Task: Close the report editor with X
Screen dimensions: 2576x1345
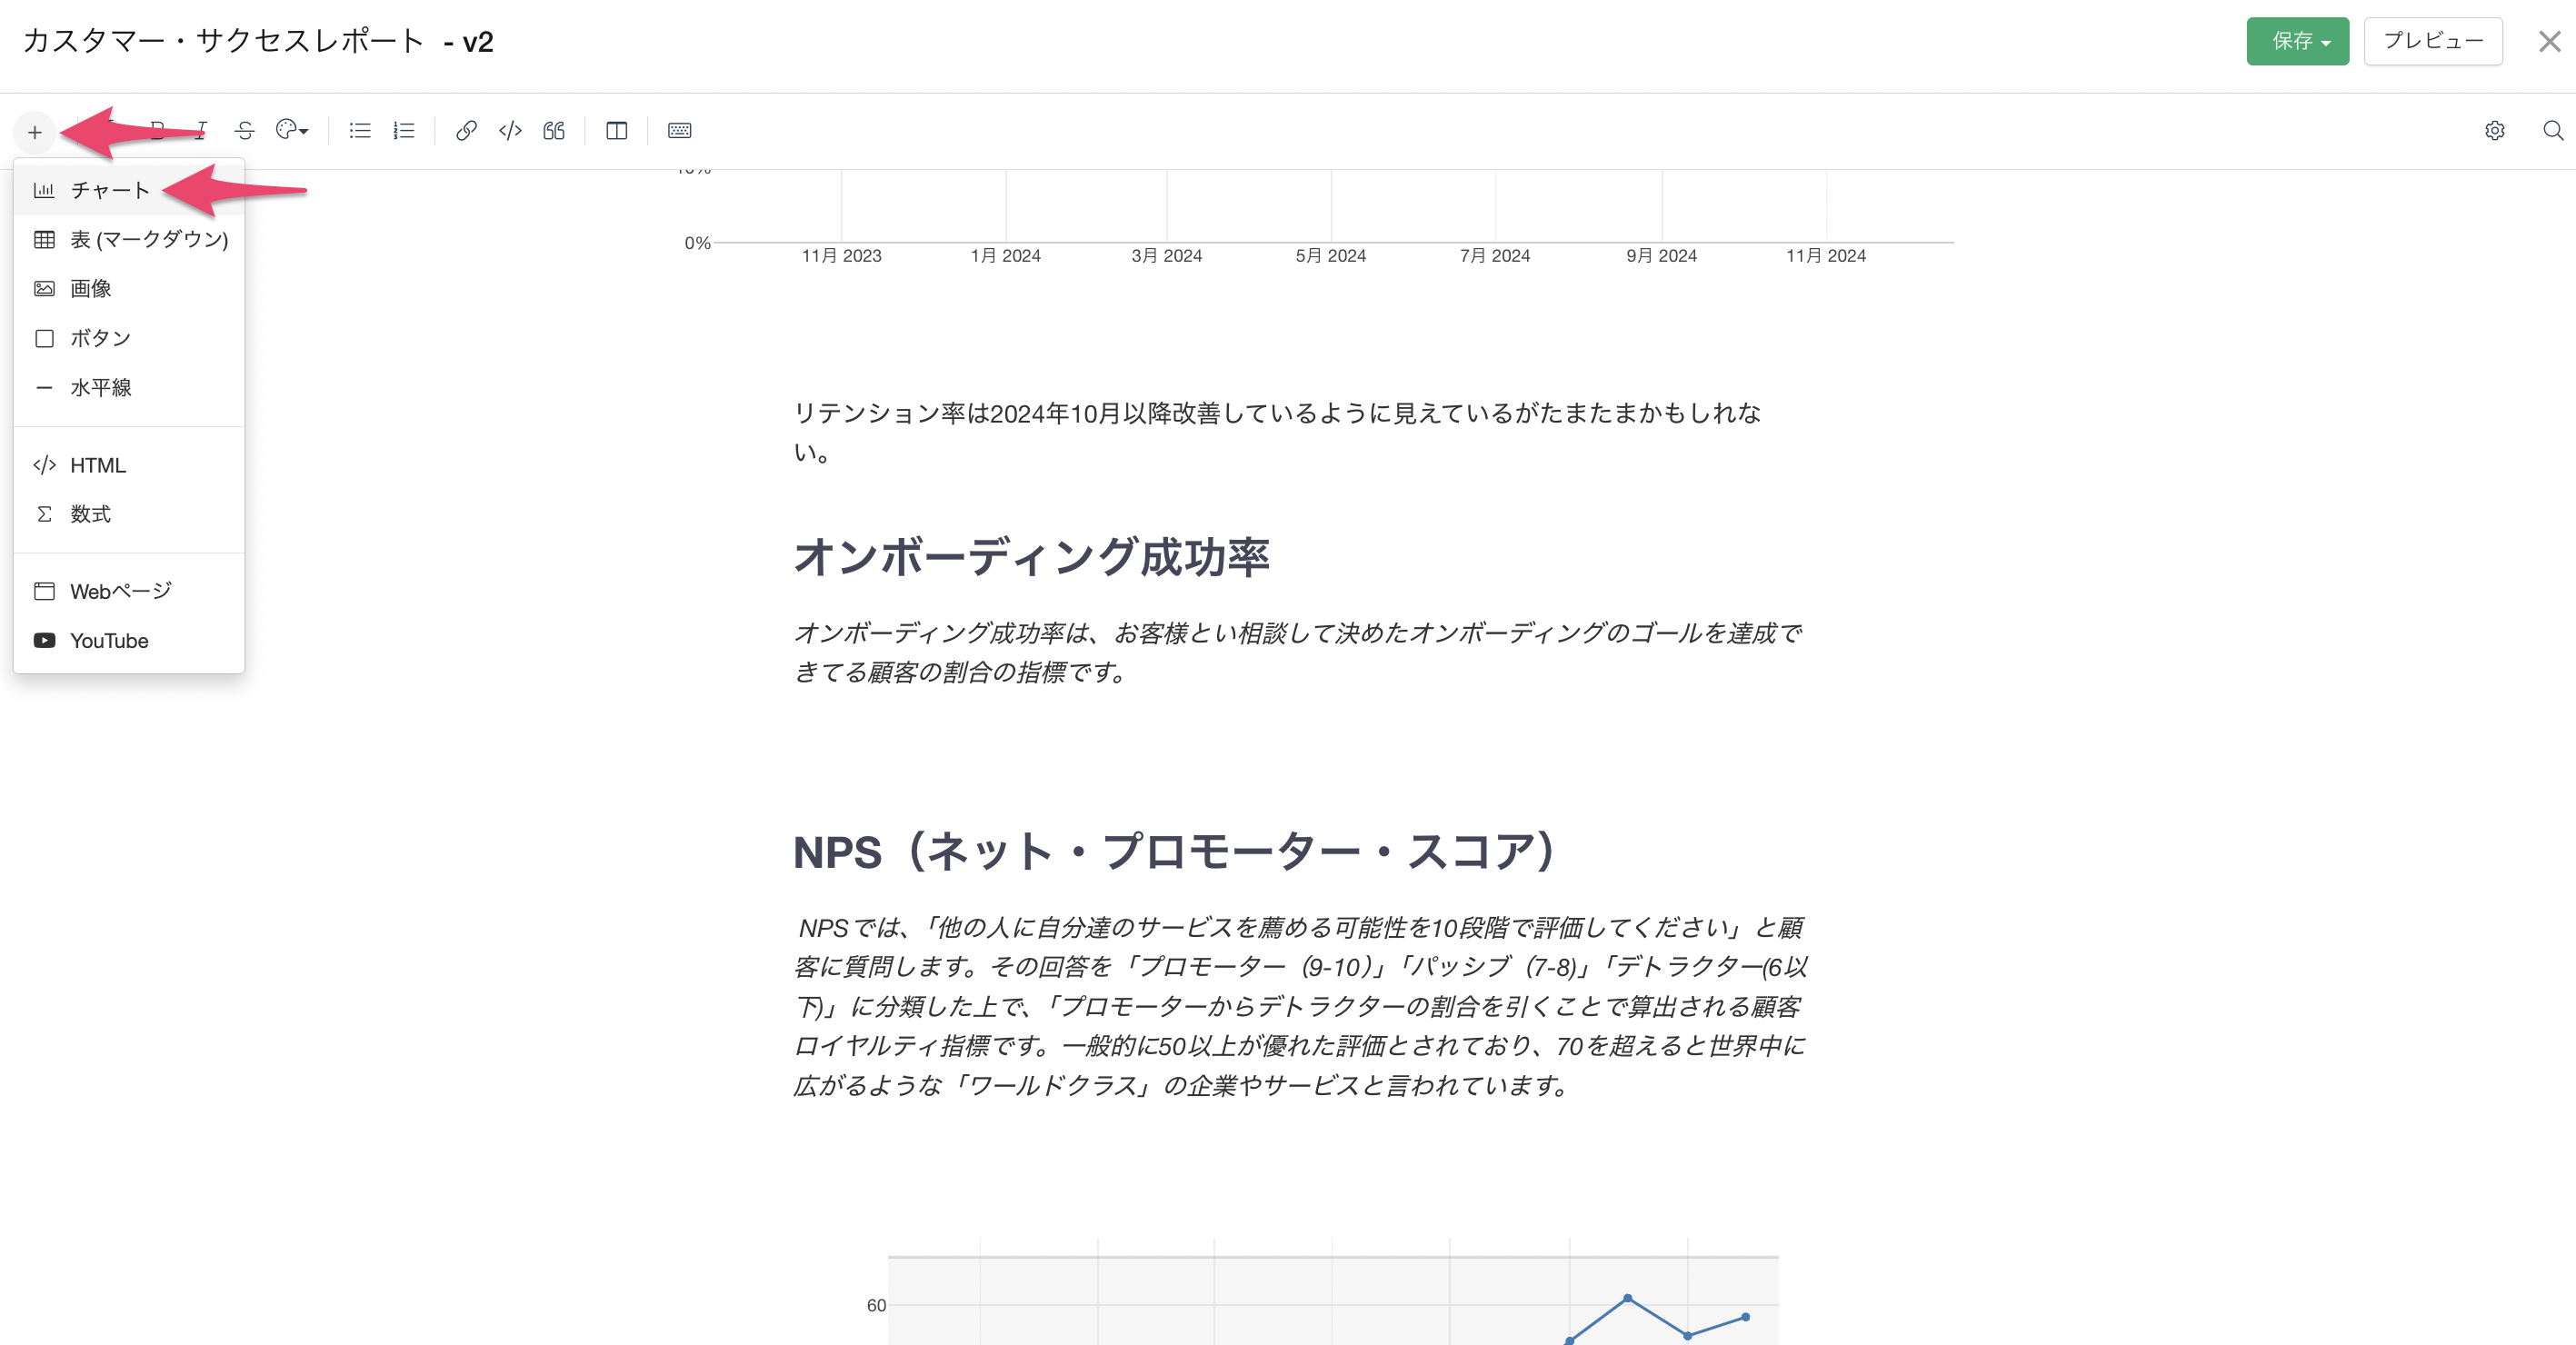Action: point(2549,41)
